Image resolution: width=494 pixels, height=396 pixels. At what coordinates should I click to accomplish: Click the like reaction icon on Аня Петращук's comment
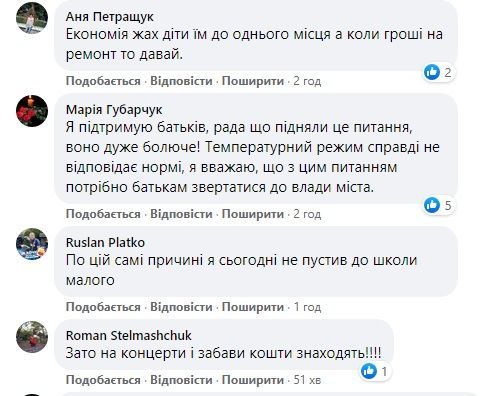point(432,72)
